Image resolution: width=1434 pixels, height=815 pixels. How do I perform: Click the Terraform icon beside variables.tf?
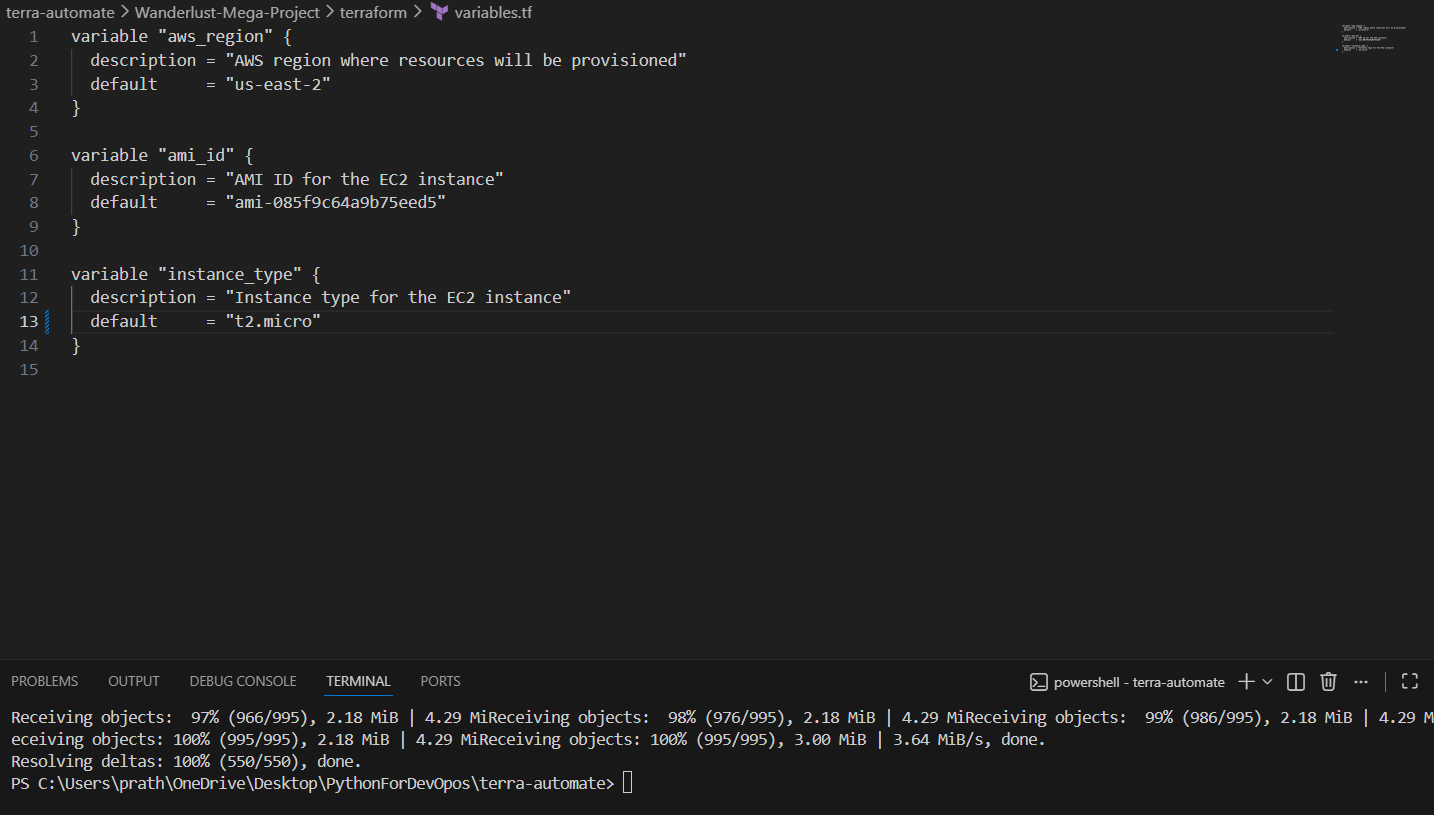pyautogui.click(x=439, y=12)
